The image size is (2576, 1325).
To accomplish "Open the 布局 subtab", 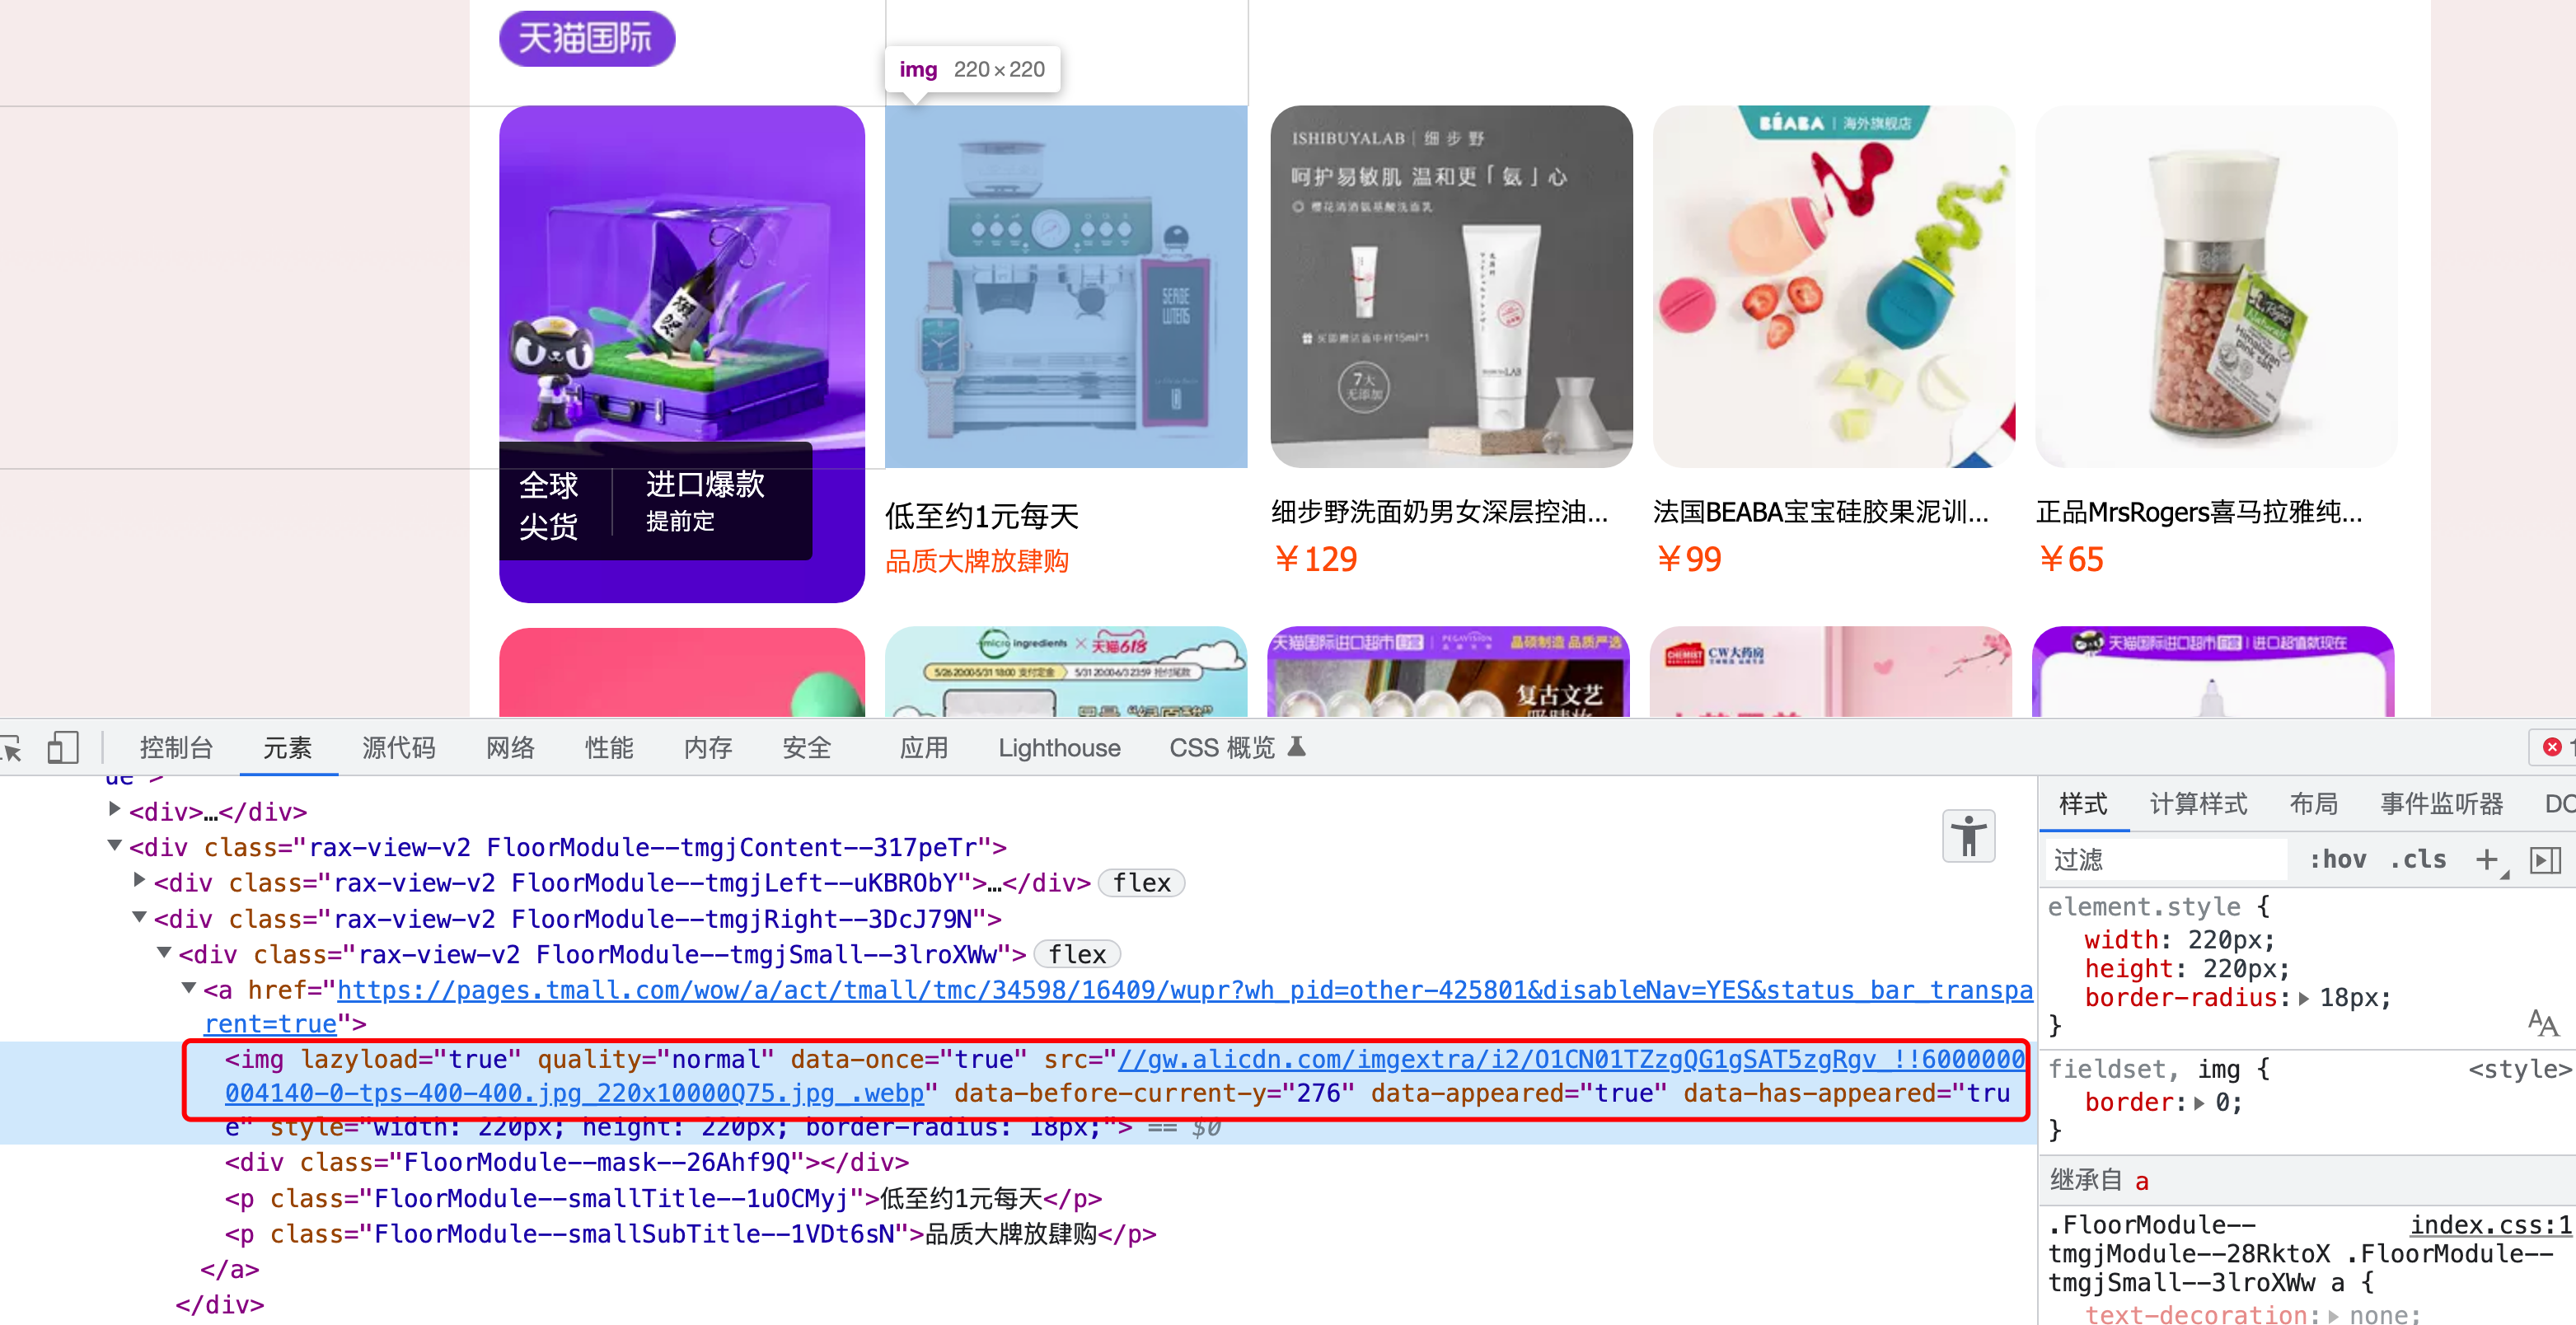I will tap(2314, 804).
